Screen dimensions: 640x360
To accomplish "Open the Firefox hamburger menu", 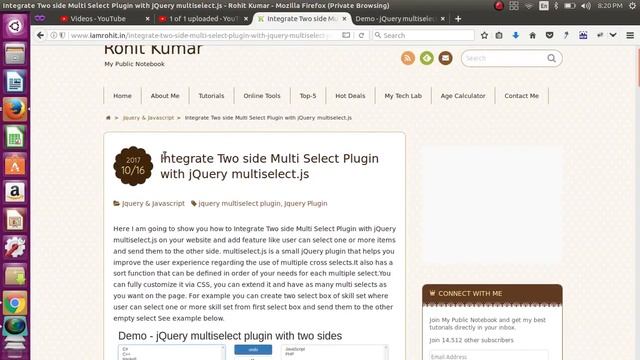I will coord(630,35).
